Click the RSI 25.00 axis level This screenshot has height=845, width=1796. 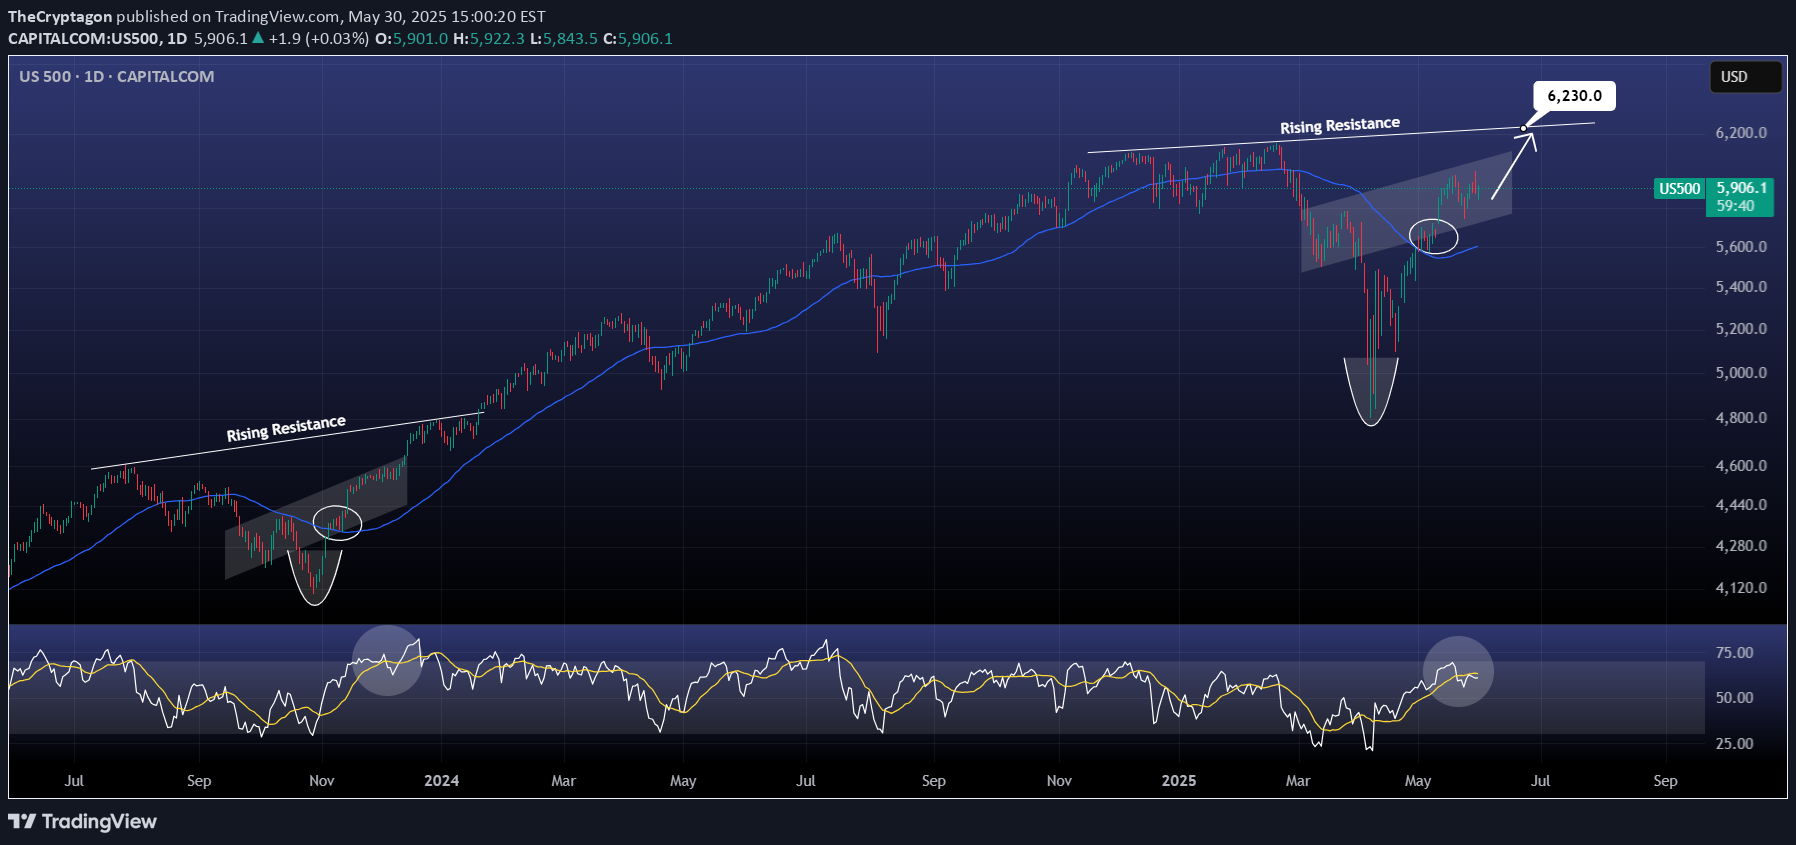[1734, 744]
